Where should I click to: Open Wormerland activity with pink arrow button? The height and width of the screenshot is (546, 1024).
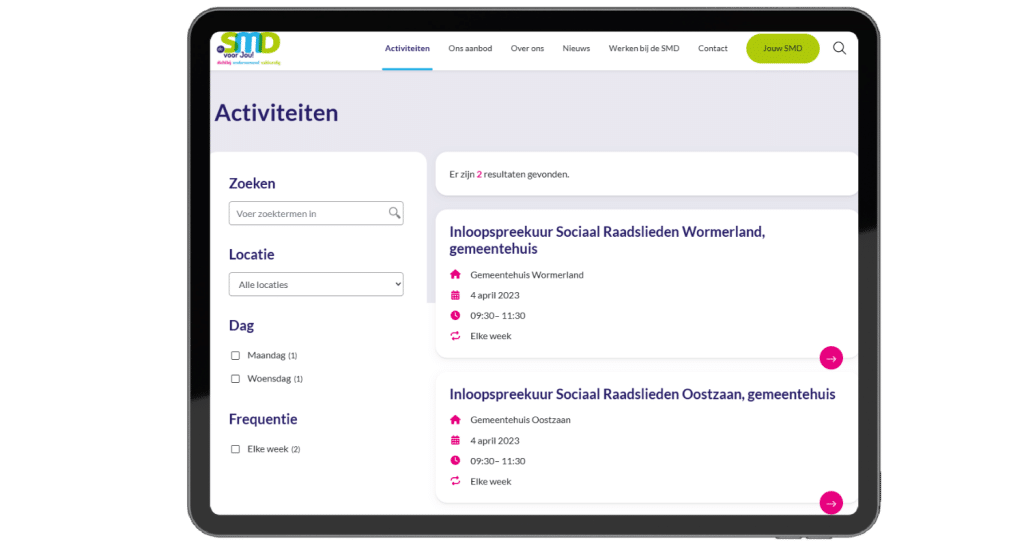pyautogui.click(x=831, y=358)
